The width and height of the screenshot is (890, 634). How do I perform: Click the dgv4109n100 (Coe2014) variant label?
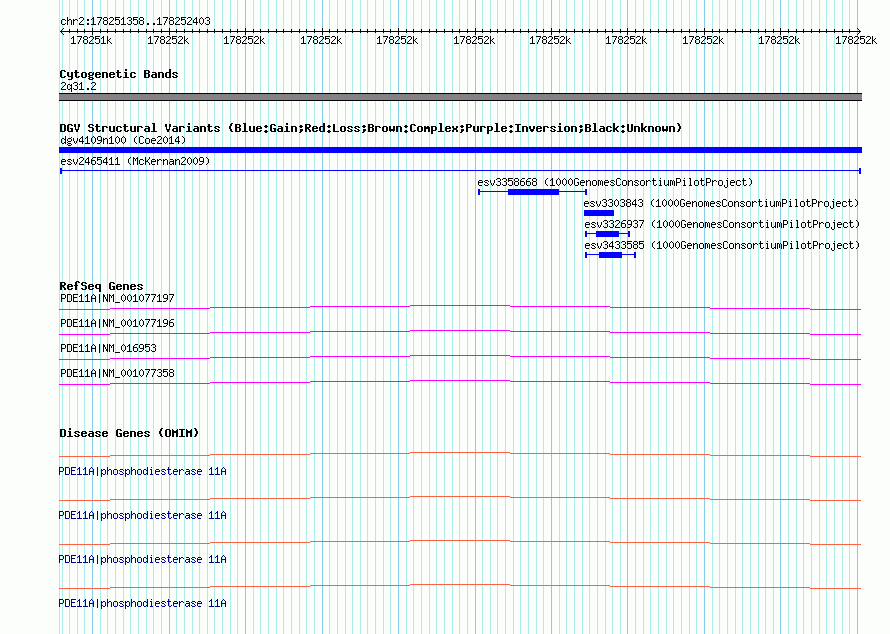[x=123, y=140]
